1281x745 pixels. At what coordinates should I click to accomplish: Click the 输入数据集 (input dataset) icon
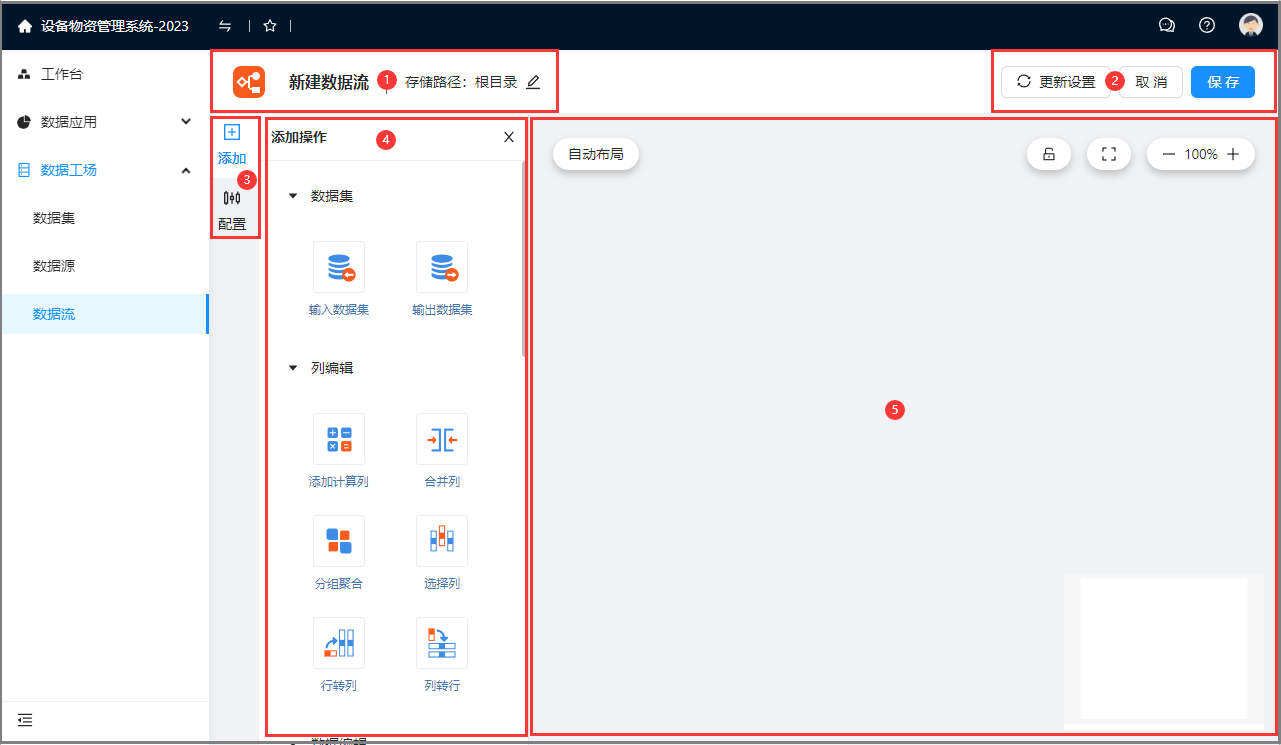click(339, 267)
